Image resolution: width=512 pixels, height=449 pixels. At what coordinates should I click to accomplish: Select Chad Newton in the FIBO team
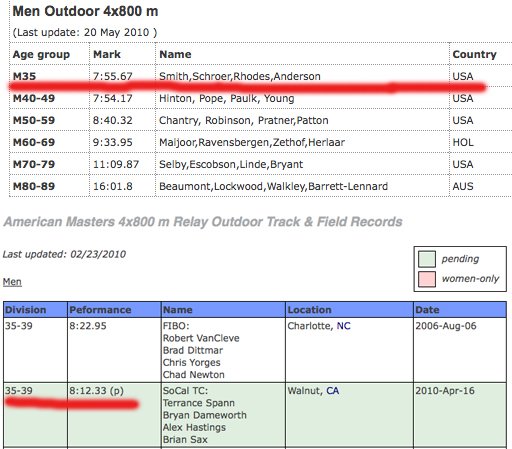(x=194, y=375)
